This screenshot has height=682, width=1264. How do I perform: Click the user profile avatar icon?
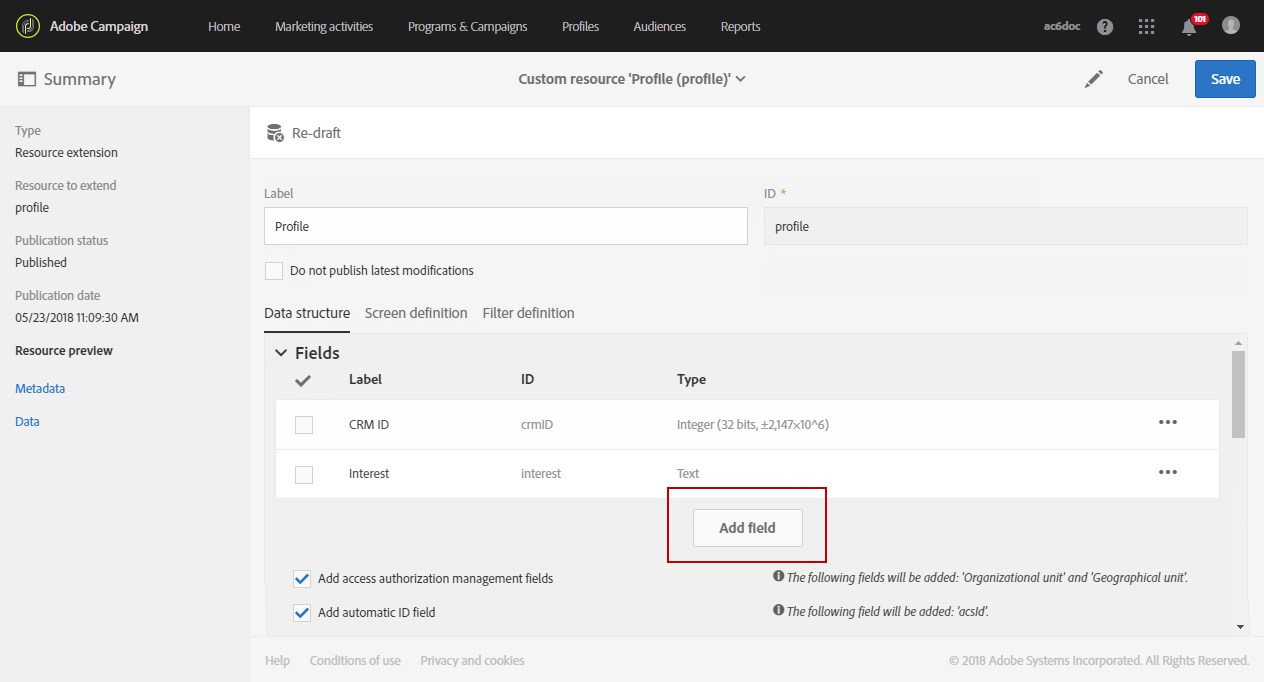point(1231,26)
